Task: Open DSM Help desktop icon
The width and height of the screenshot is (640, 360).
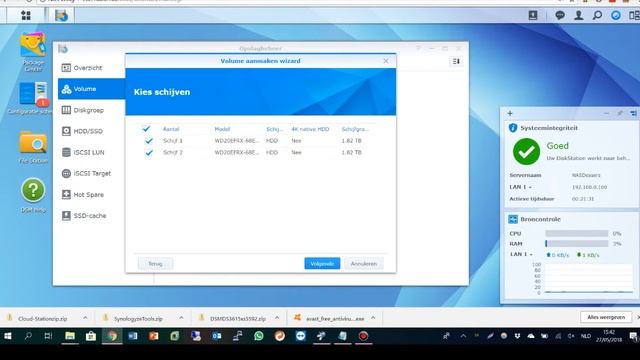Action: click(33, 195)
